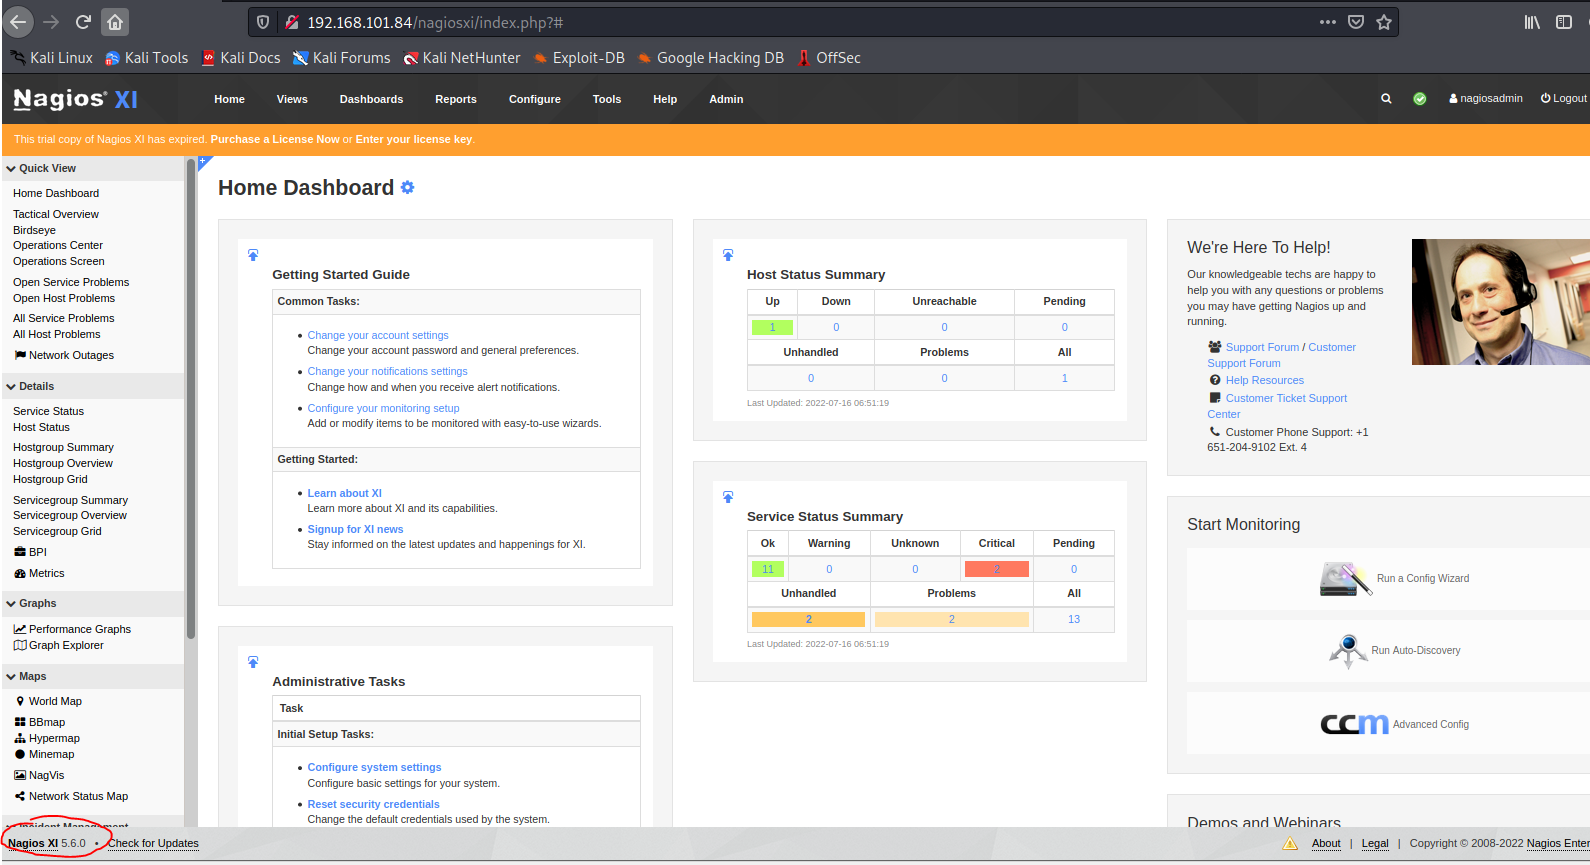Open Host Status in Details

[x=41, y=427]
